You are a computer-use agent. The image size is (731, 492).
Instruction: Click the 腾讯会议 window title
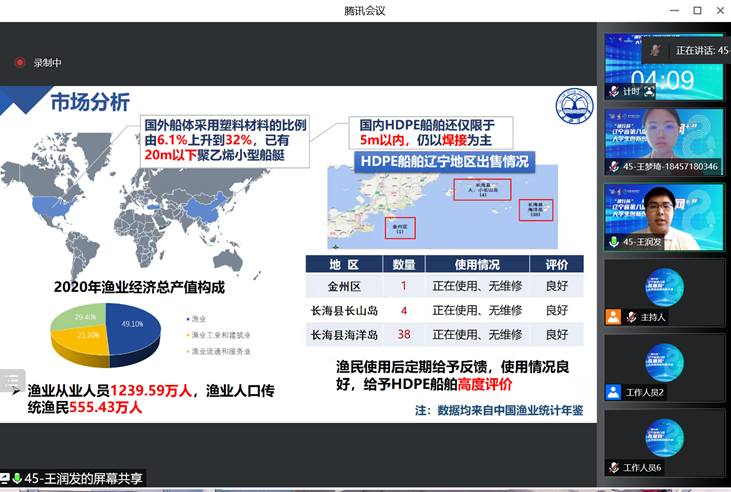point(365,11)
